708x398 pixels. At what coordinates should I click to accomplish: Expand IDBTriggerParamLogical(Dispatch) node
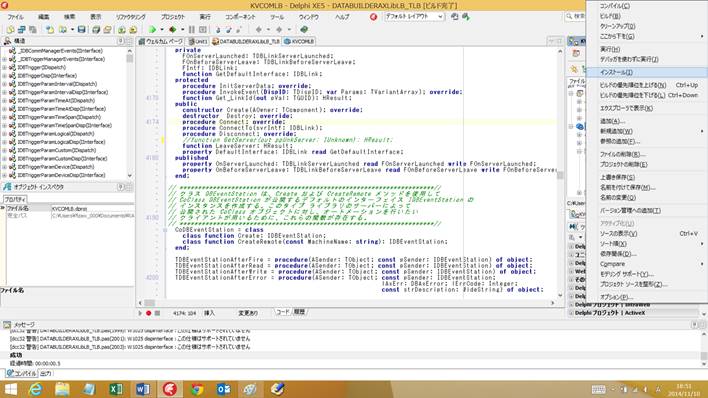tap(5, 134)
